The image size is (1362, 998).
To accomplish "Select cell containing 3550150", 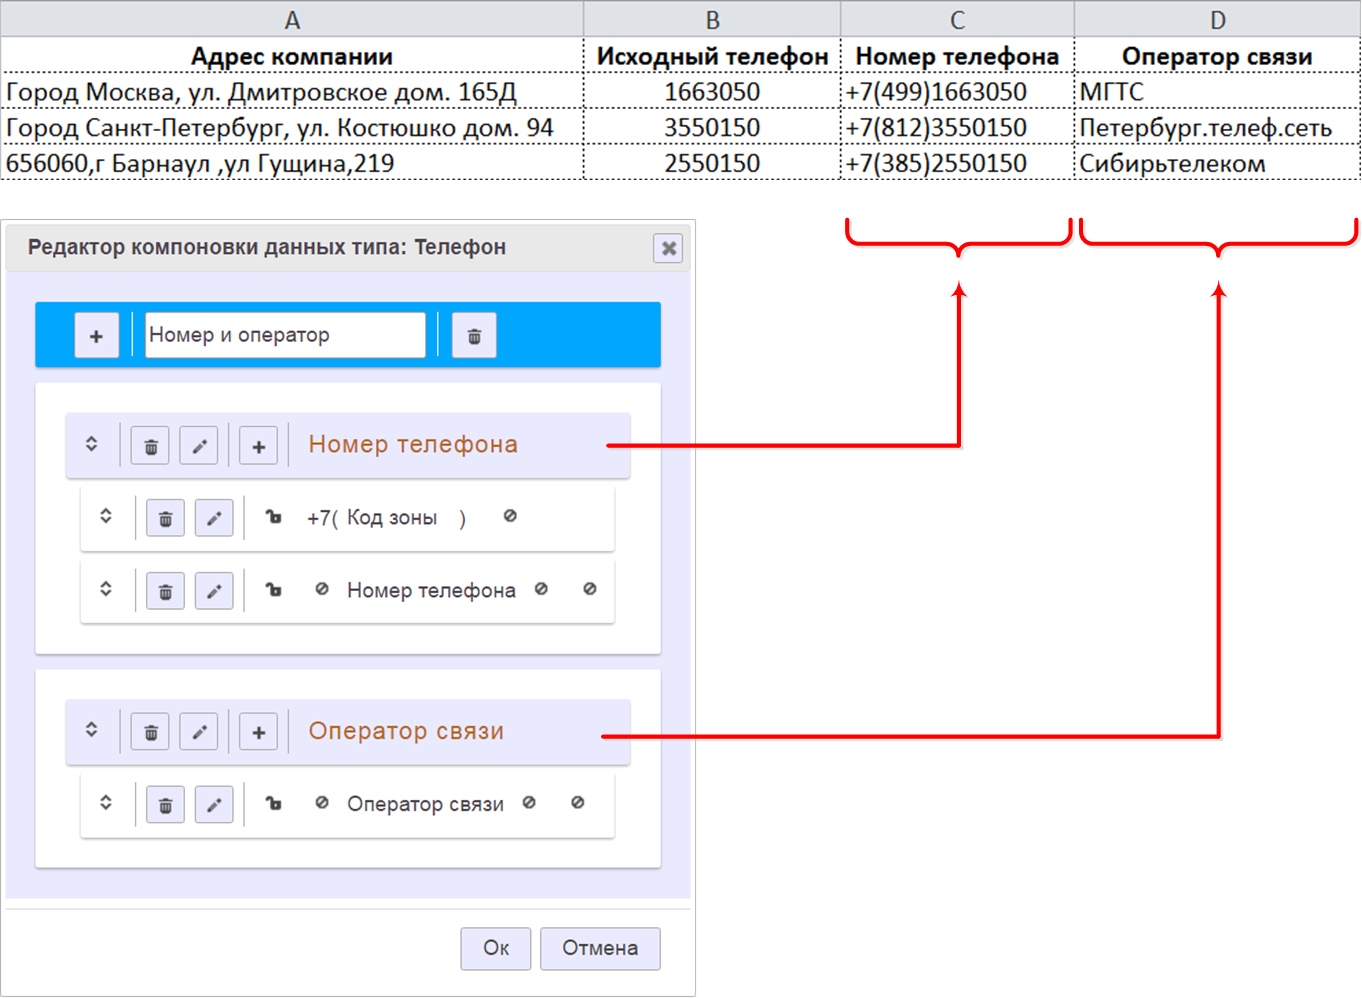I will coord(712,128).
